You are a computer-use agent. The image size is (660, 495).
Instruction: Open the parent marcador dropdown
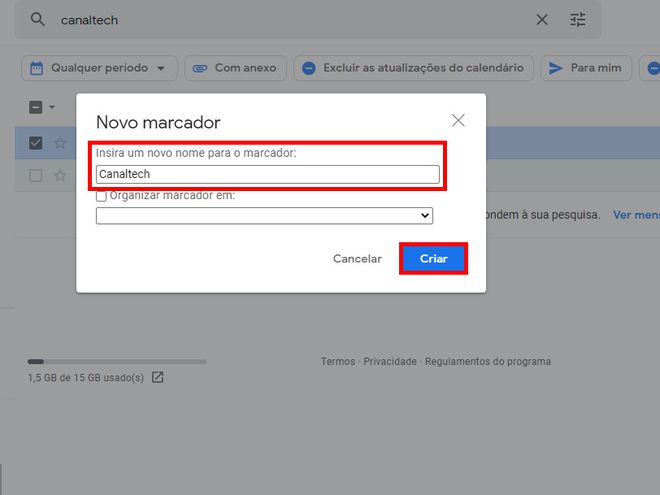(264, 216)
